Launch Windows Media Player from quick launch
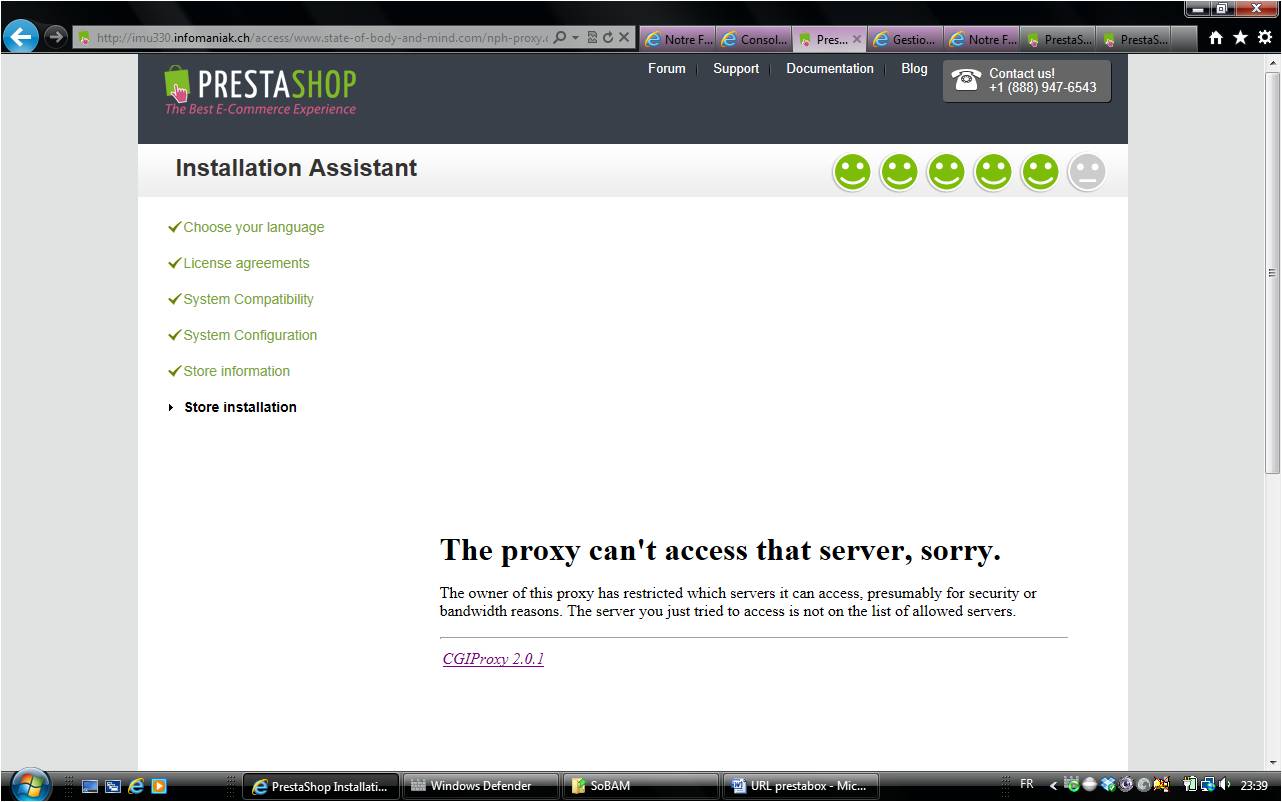This screenshot has width=1282, height=802. pos(159,786)
